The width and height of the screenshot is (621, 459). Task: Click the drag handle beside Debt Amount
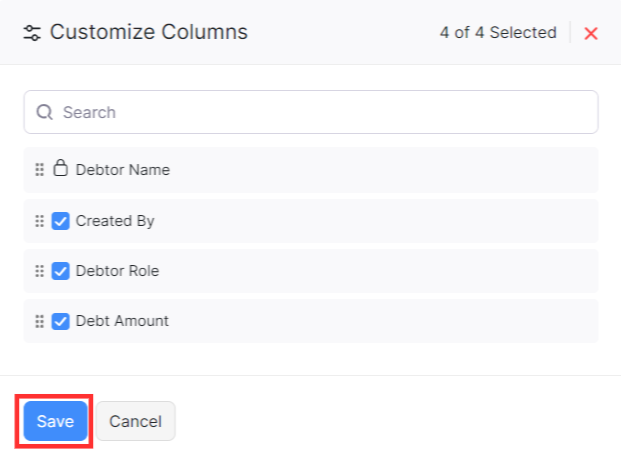40,321
